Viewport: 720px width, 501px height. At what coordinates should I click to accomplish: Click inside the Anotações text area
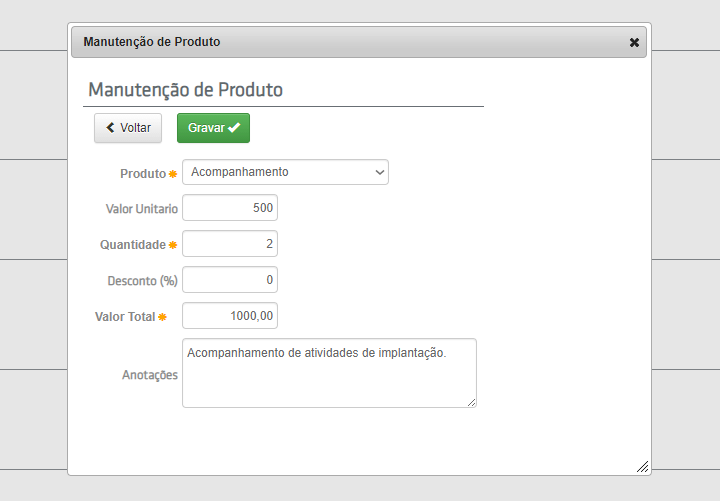point(329,373)
